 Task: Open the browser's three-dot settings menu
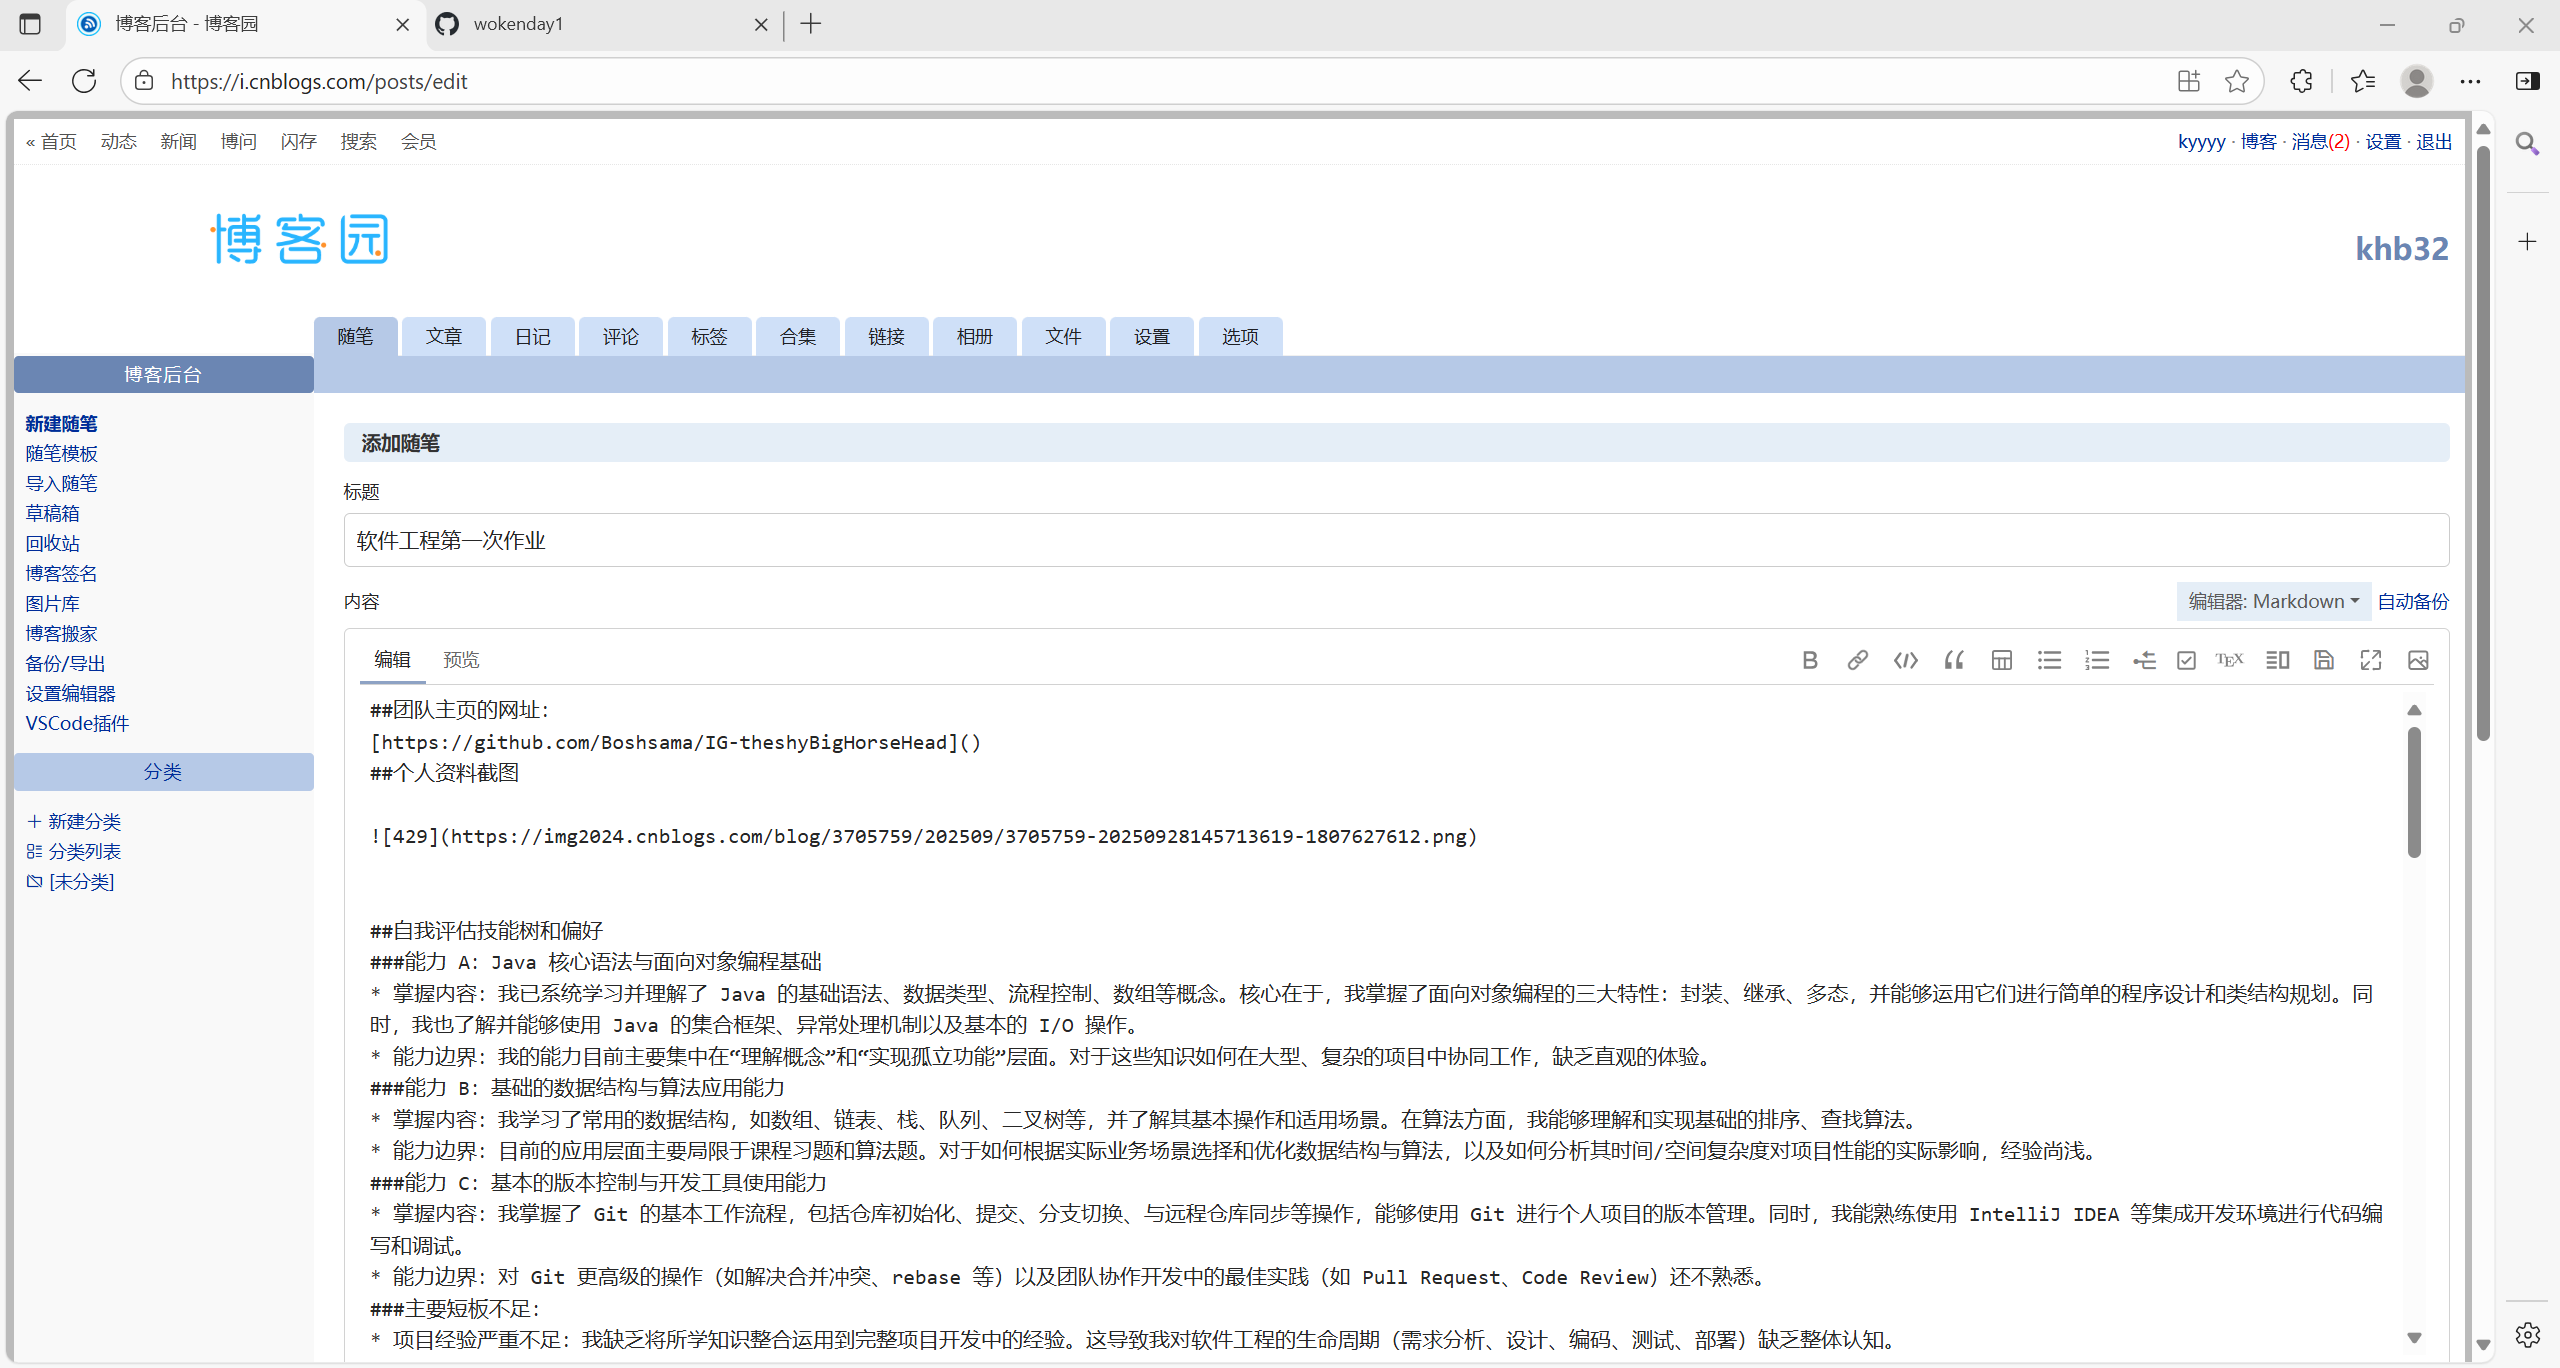point(2470,81)
